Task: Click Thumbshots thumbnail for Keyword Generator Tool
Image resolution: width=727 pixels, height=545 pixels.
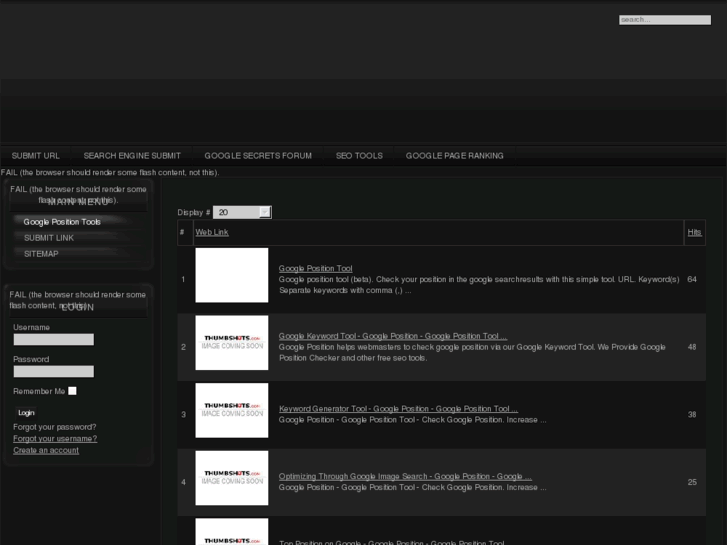Action: (x=232, y=410)
